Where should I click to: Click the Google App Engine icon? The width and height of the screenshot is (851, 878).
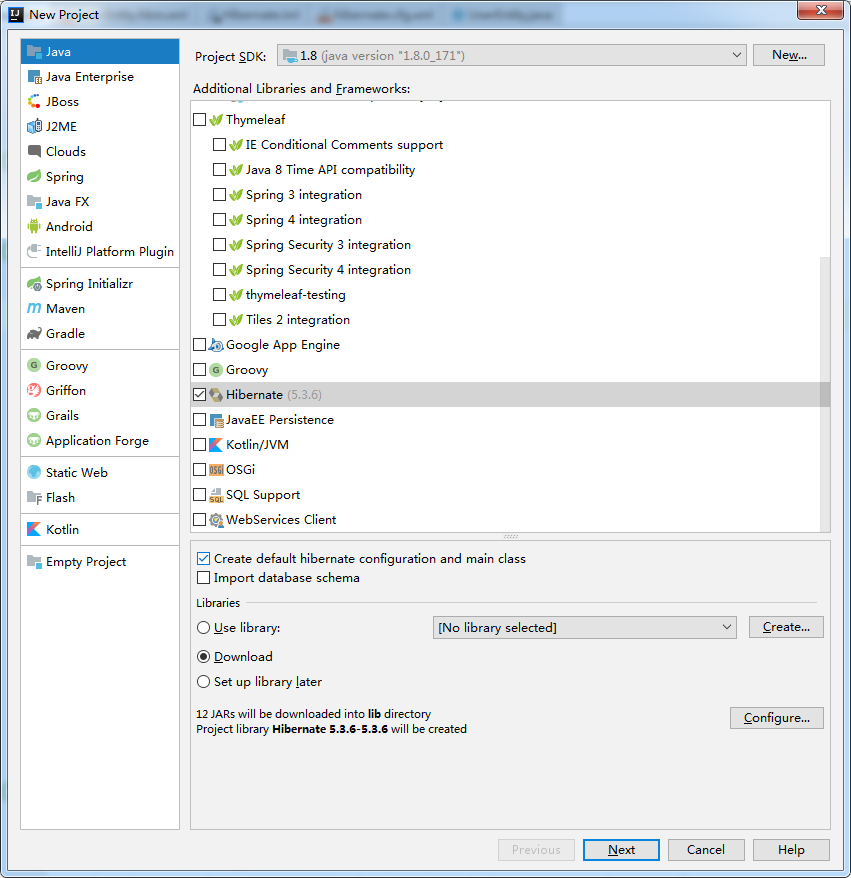click(x=216, y=345)
